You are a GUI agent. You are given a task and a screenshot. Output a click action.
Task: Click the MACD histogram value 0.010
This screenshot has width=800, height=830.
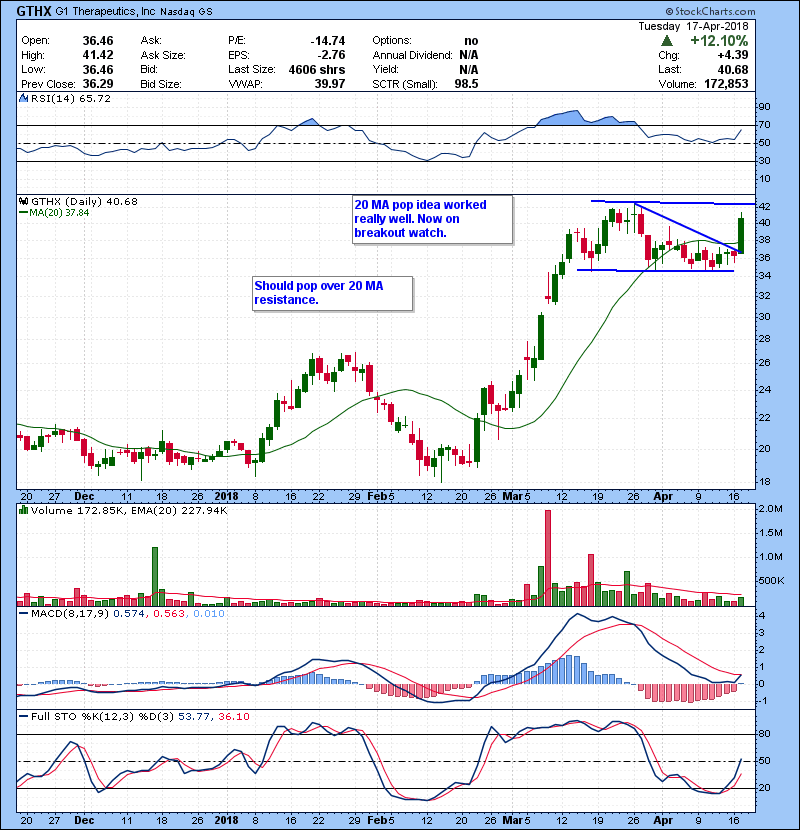[209, 614]
